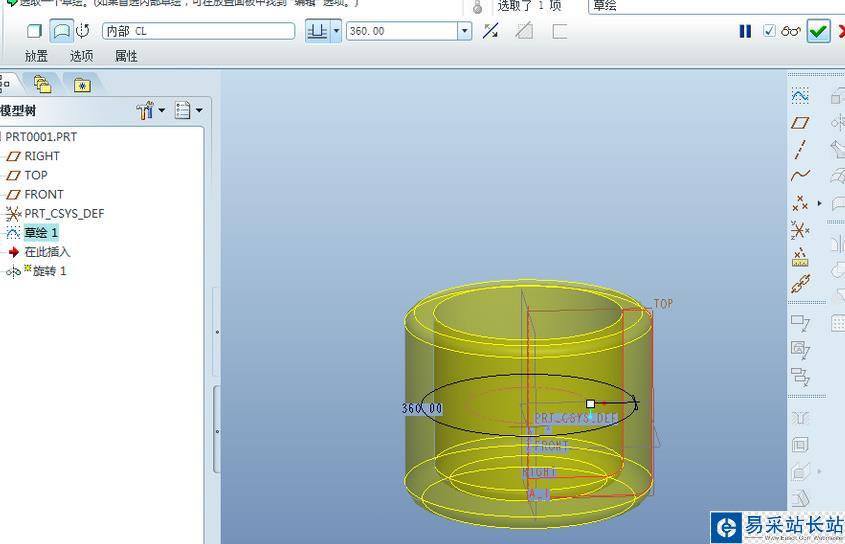This screenshot has width=845, height=544.
Task: Click the glasses feature preview icon
Action: point(791,31)
